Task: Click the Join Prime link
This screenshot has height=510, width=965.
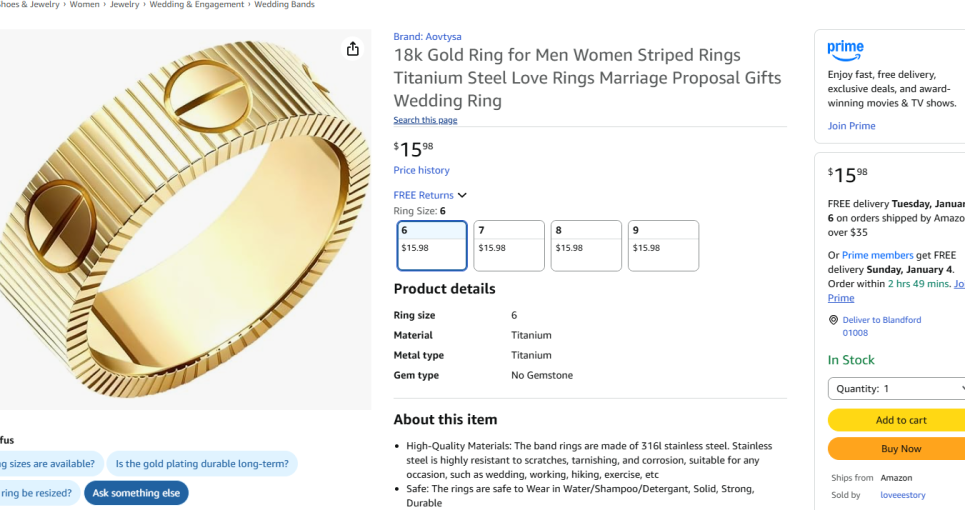Action: (x=851, y=126)
